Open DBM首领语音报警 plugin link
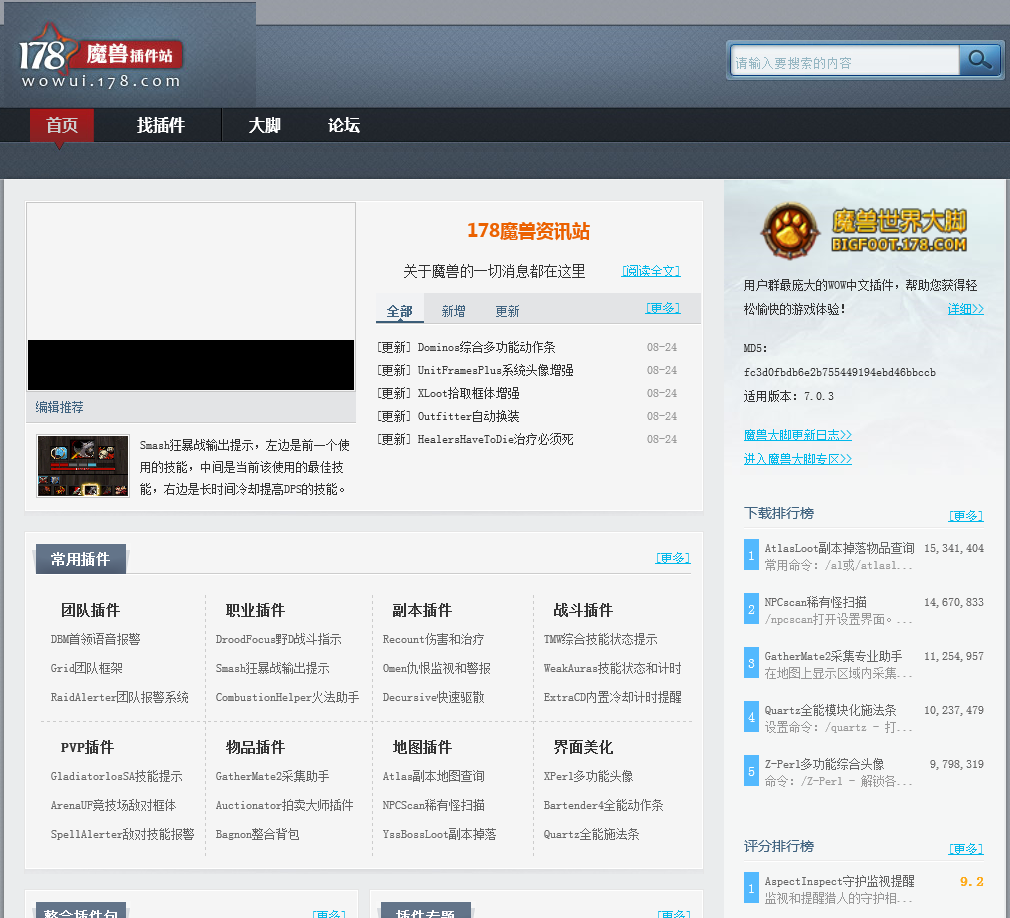 (x=95, y=639)
